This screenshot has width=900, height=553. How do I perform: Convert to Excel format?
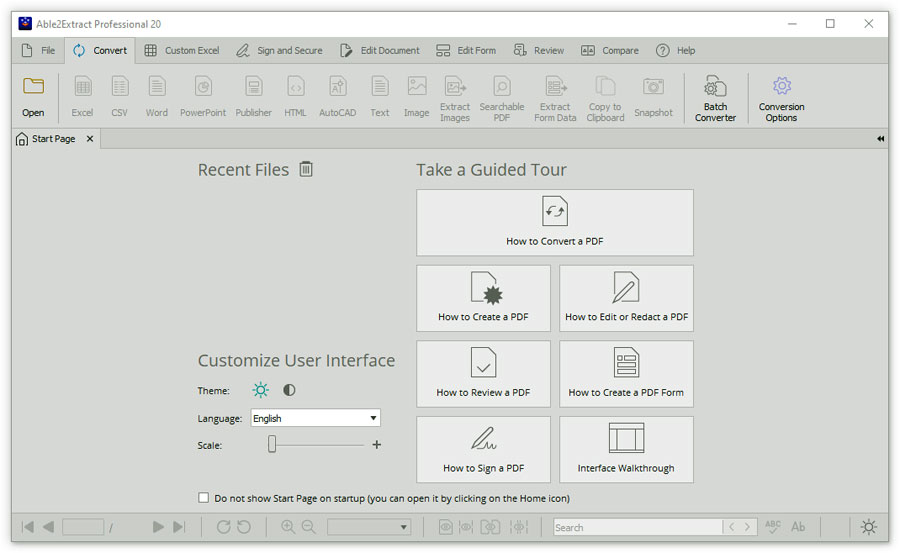82,96
